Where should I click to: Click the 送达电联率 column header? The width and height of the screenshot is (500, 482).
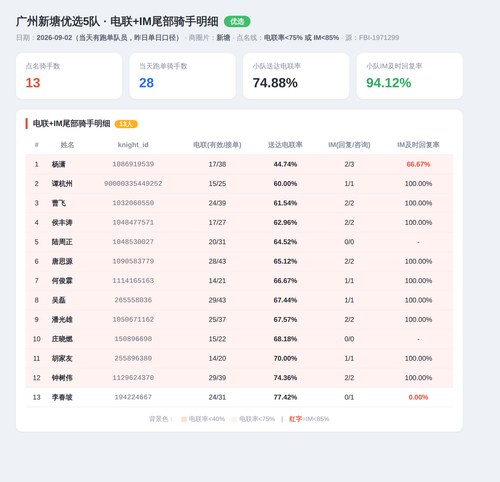(285, 145)
